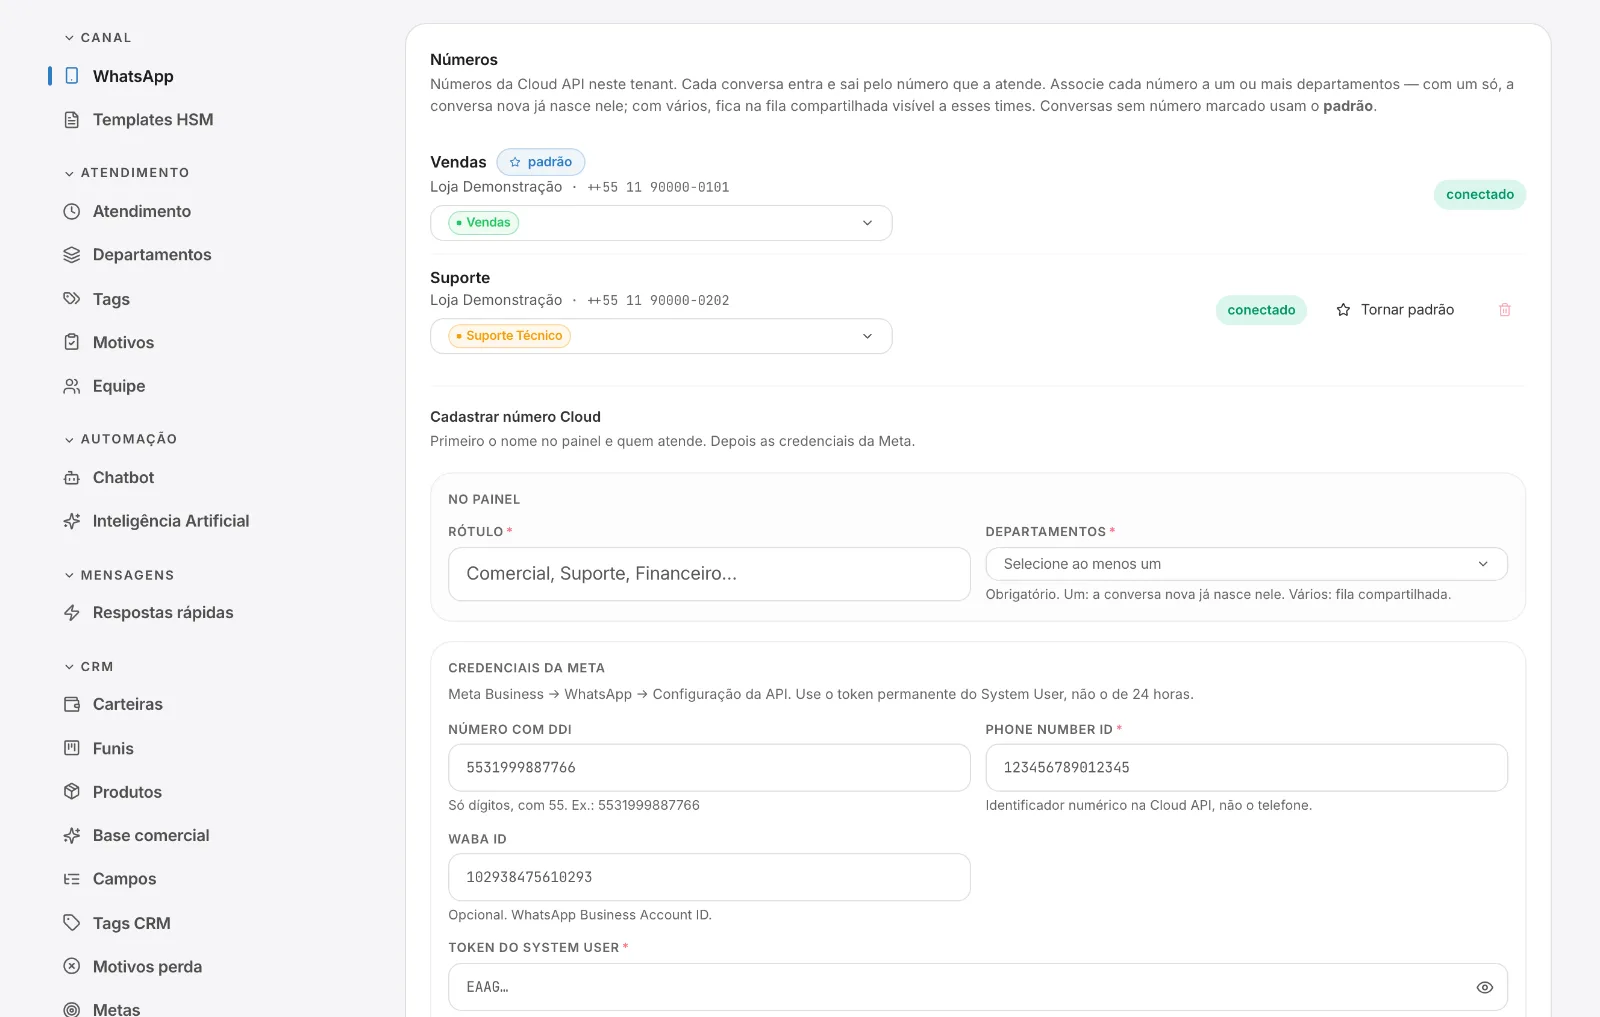The width and height of the screenshot is (1600, 1017).
Task: Click the phone number ++55 11 90000-0202
Action: [x=658, y=300]
